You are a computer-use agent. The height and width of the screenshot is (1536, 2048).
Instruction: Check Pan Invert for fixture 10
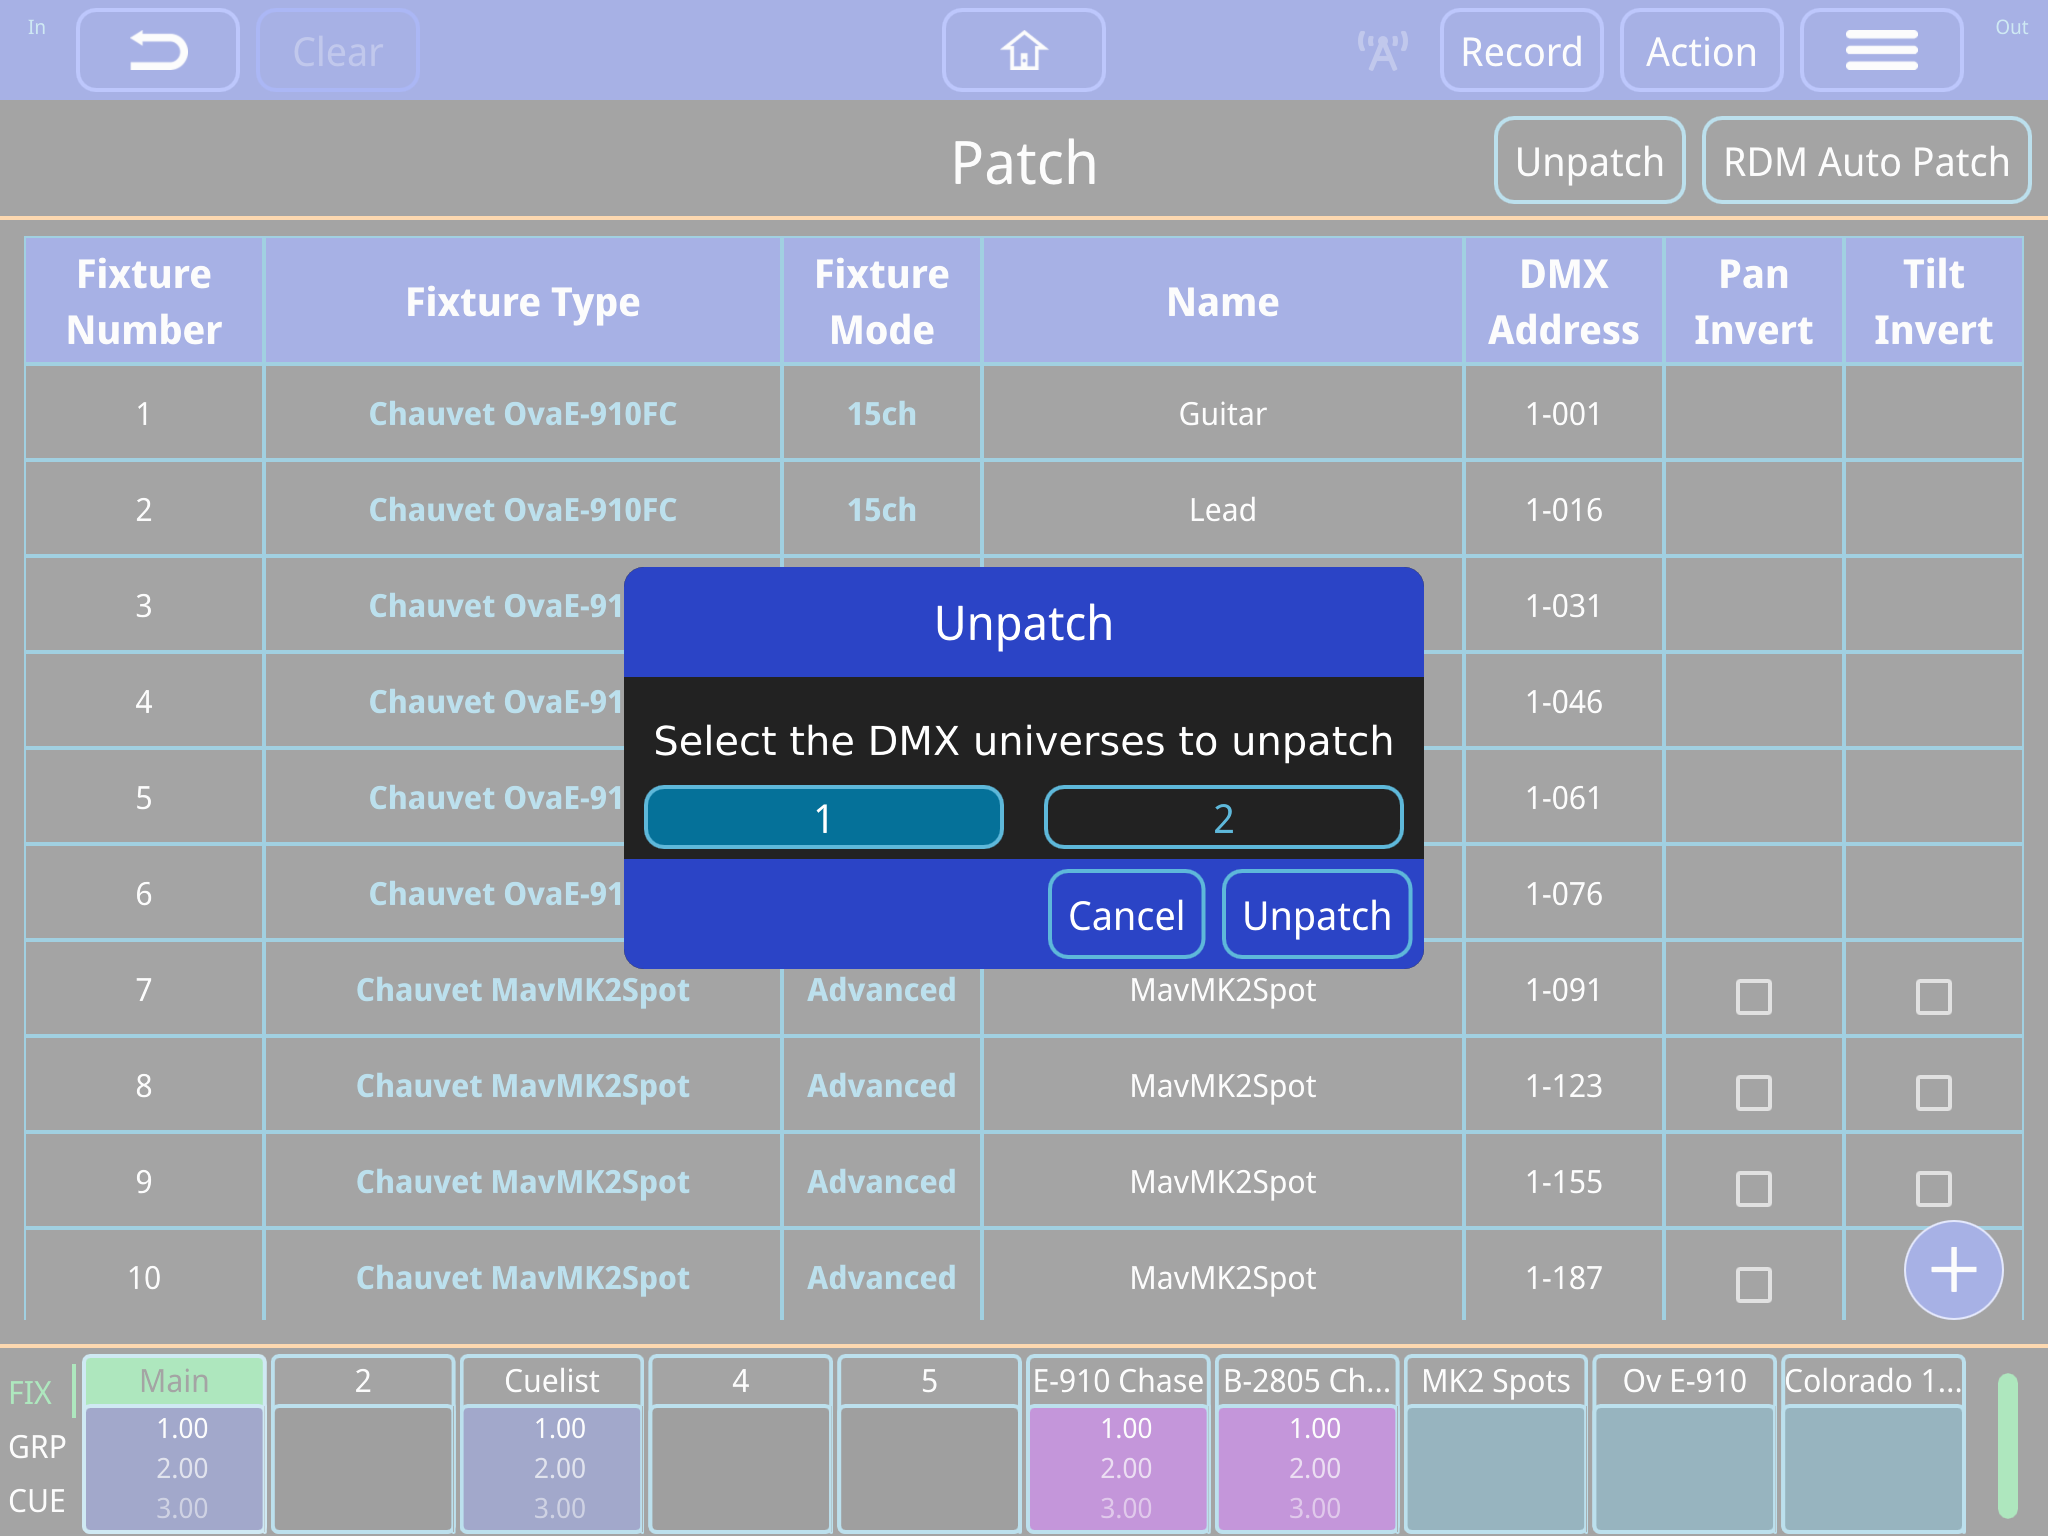point(1754,1283)
